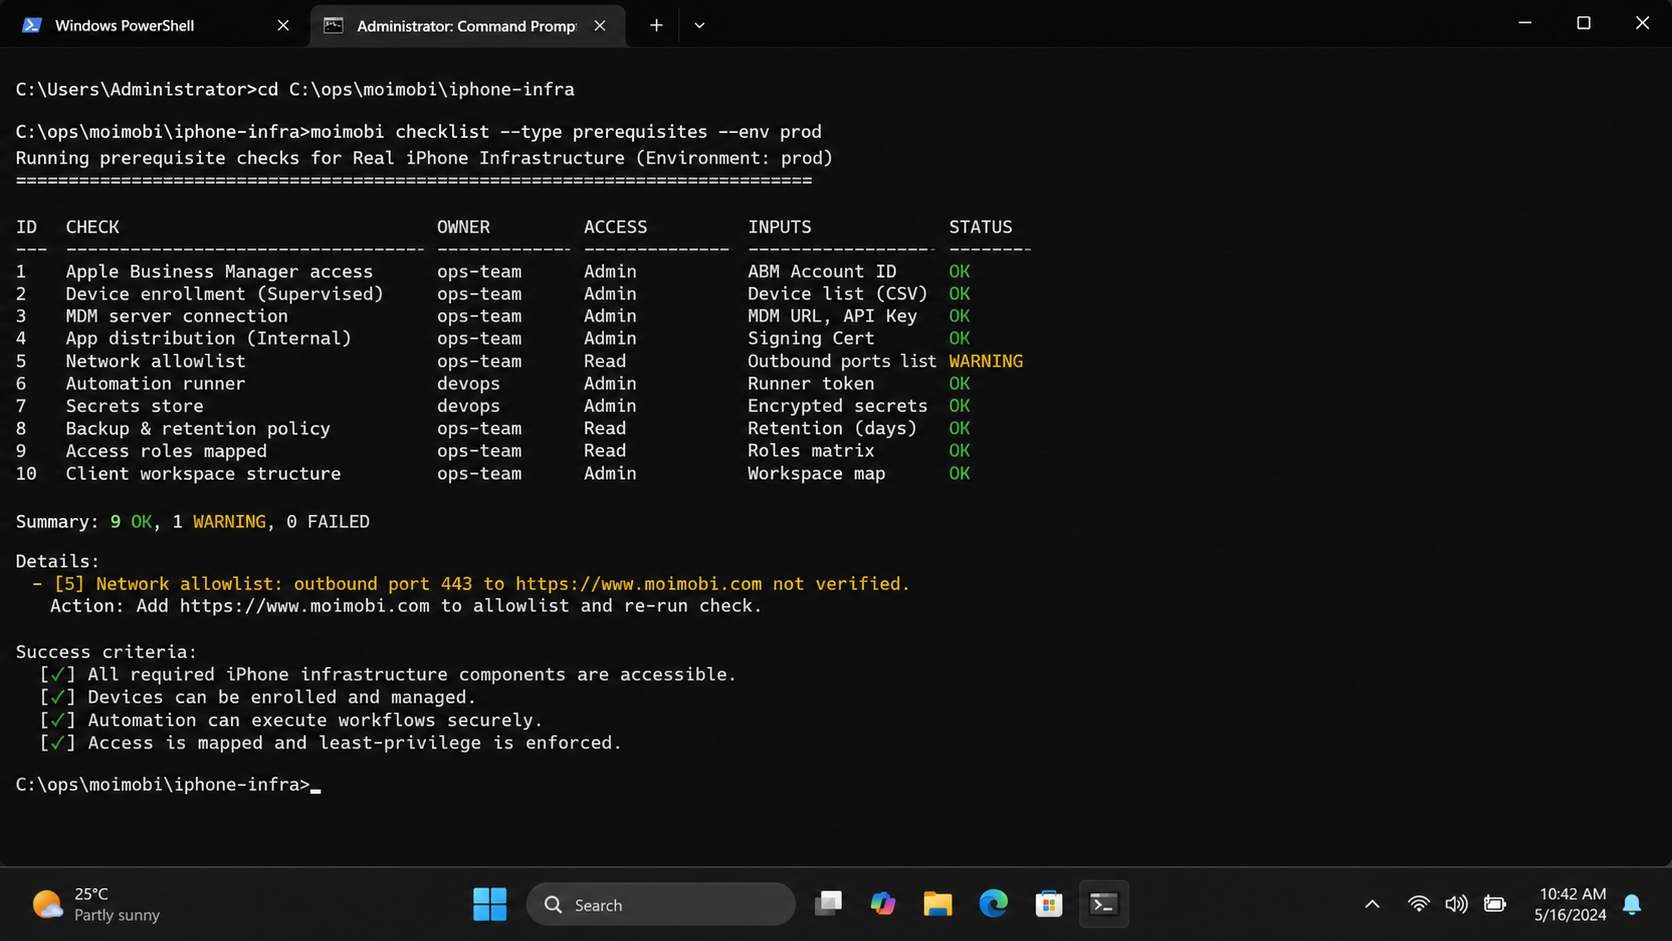
Task: Launch Copilot from the taskbar
Action: pyautogui.click(x=883, y=904)
